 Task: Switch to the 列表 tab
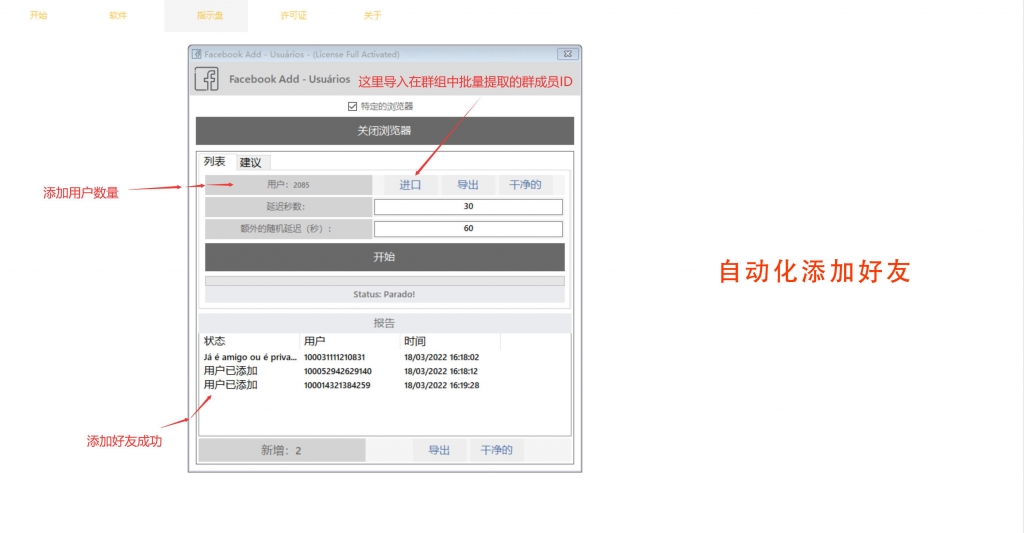tap(214, 161)
